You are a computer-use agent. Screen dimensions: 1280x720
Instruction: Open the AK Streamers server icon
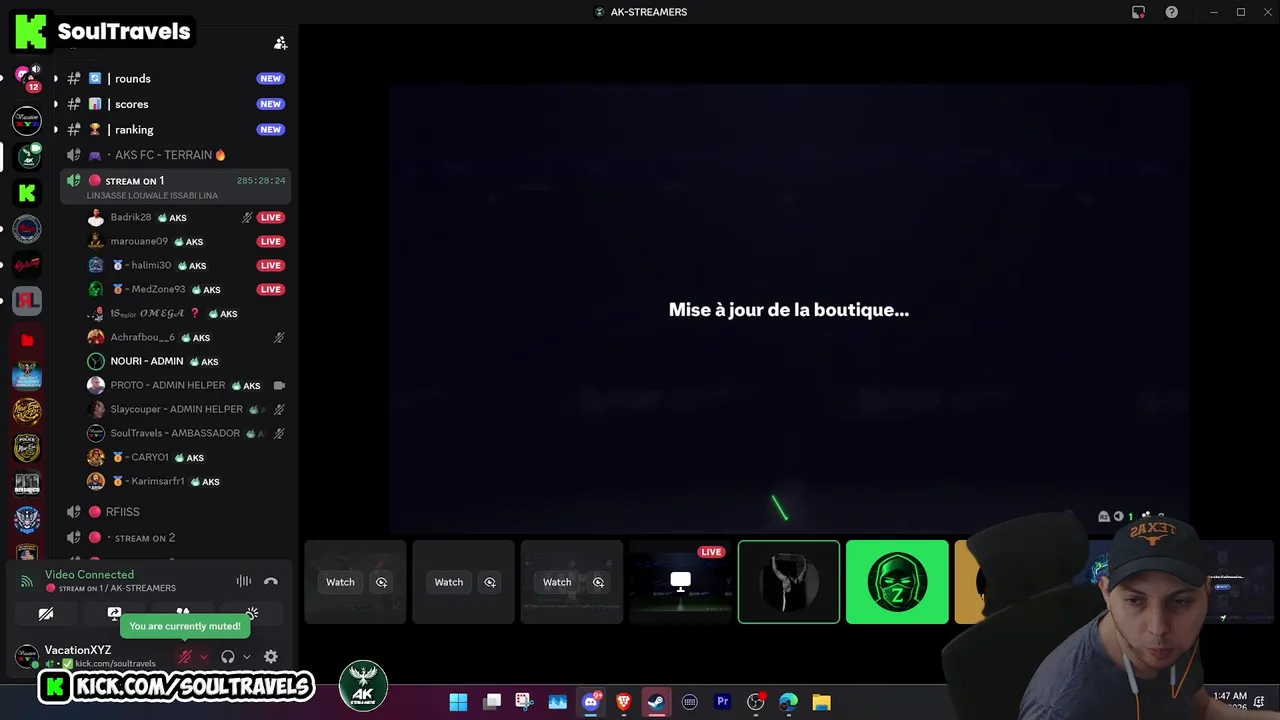coord(27,156)
